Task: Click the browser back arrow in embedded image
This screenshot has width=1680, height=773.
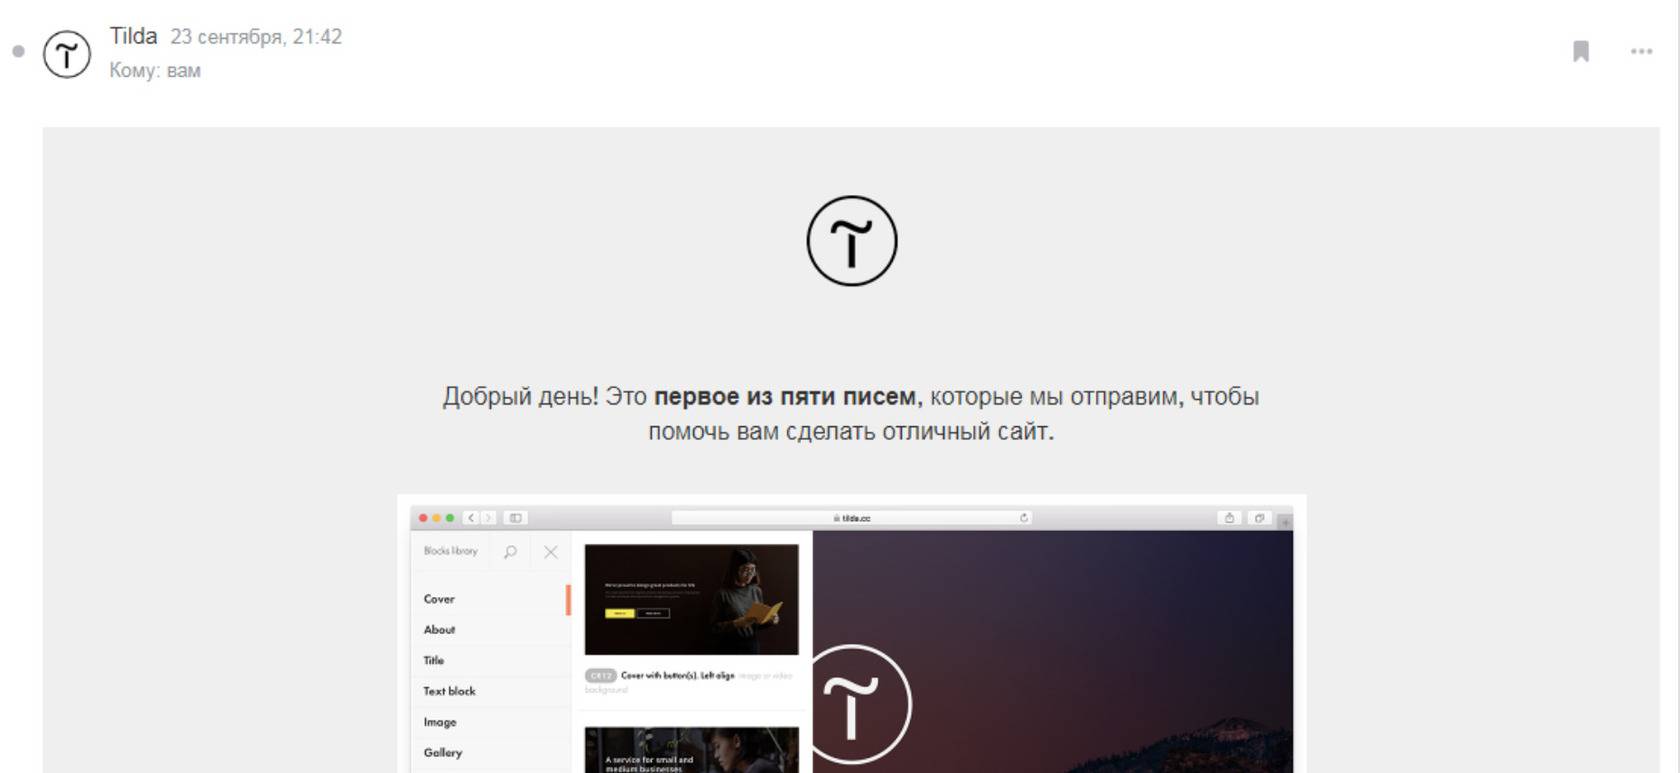Action: pyautogui.click(x=471, y=518)
